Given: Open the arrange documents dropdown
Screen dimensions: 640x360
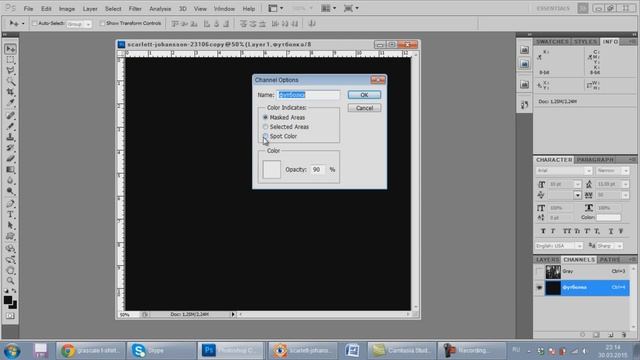Looking at the screenshot, I should [x=329, y=8].
